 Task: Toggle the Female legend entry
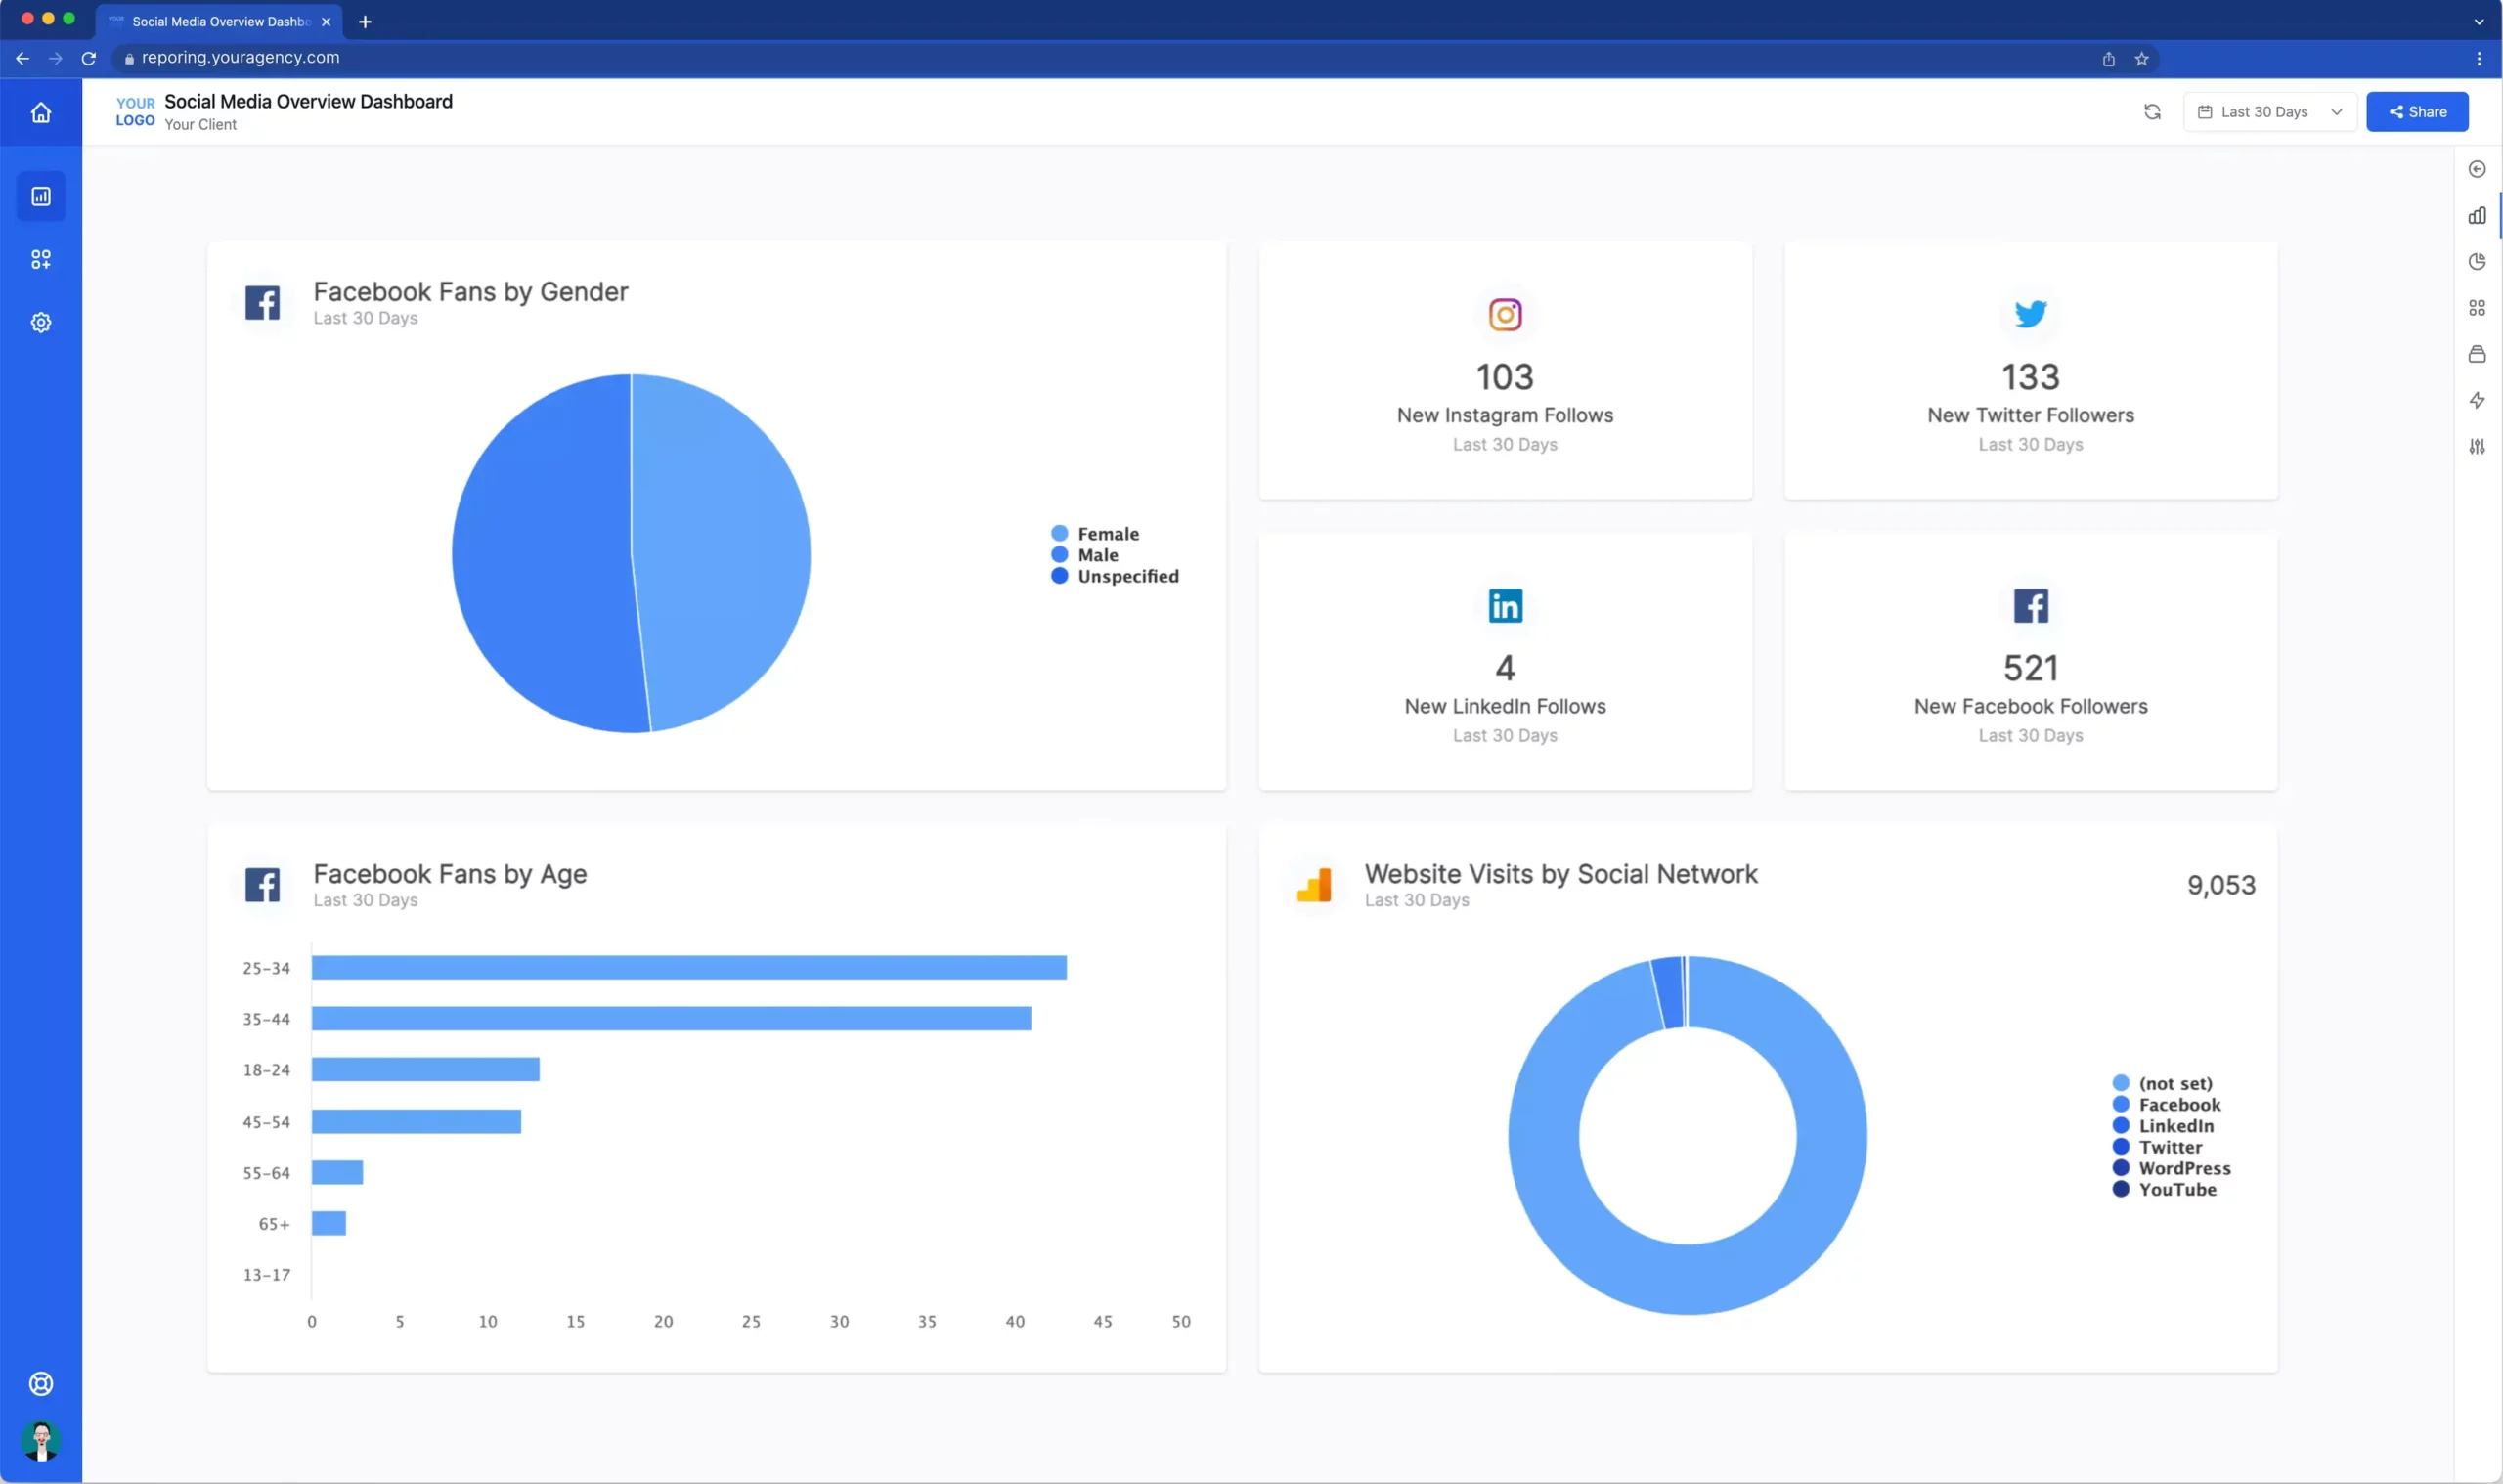pos(1095,533)
